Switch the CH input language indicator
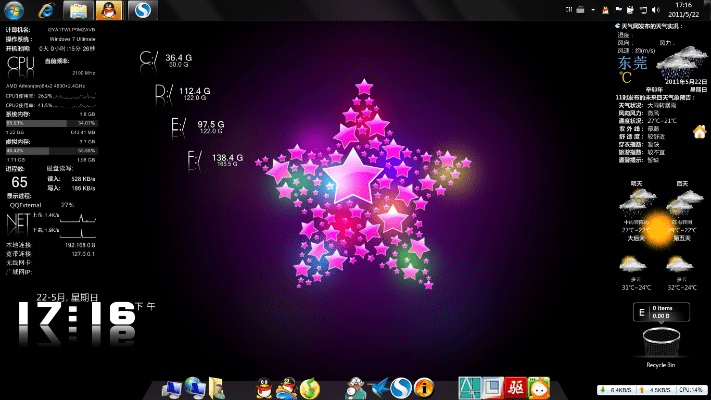The width and height of the screenshot is (711, 400). tap(569, 10)
